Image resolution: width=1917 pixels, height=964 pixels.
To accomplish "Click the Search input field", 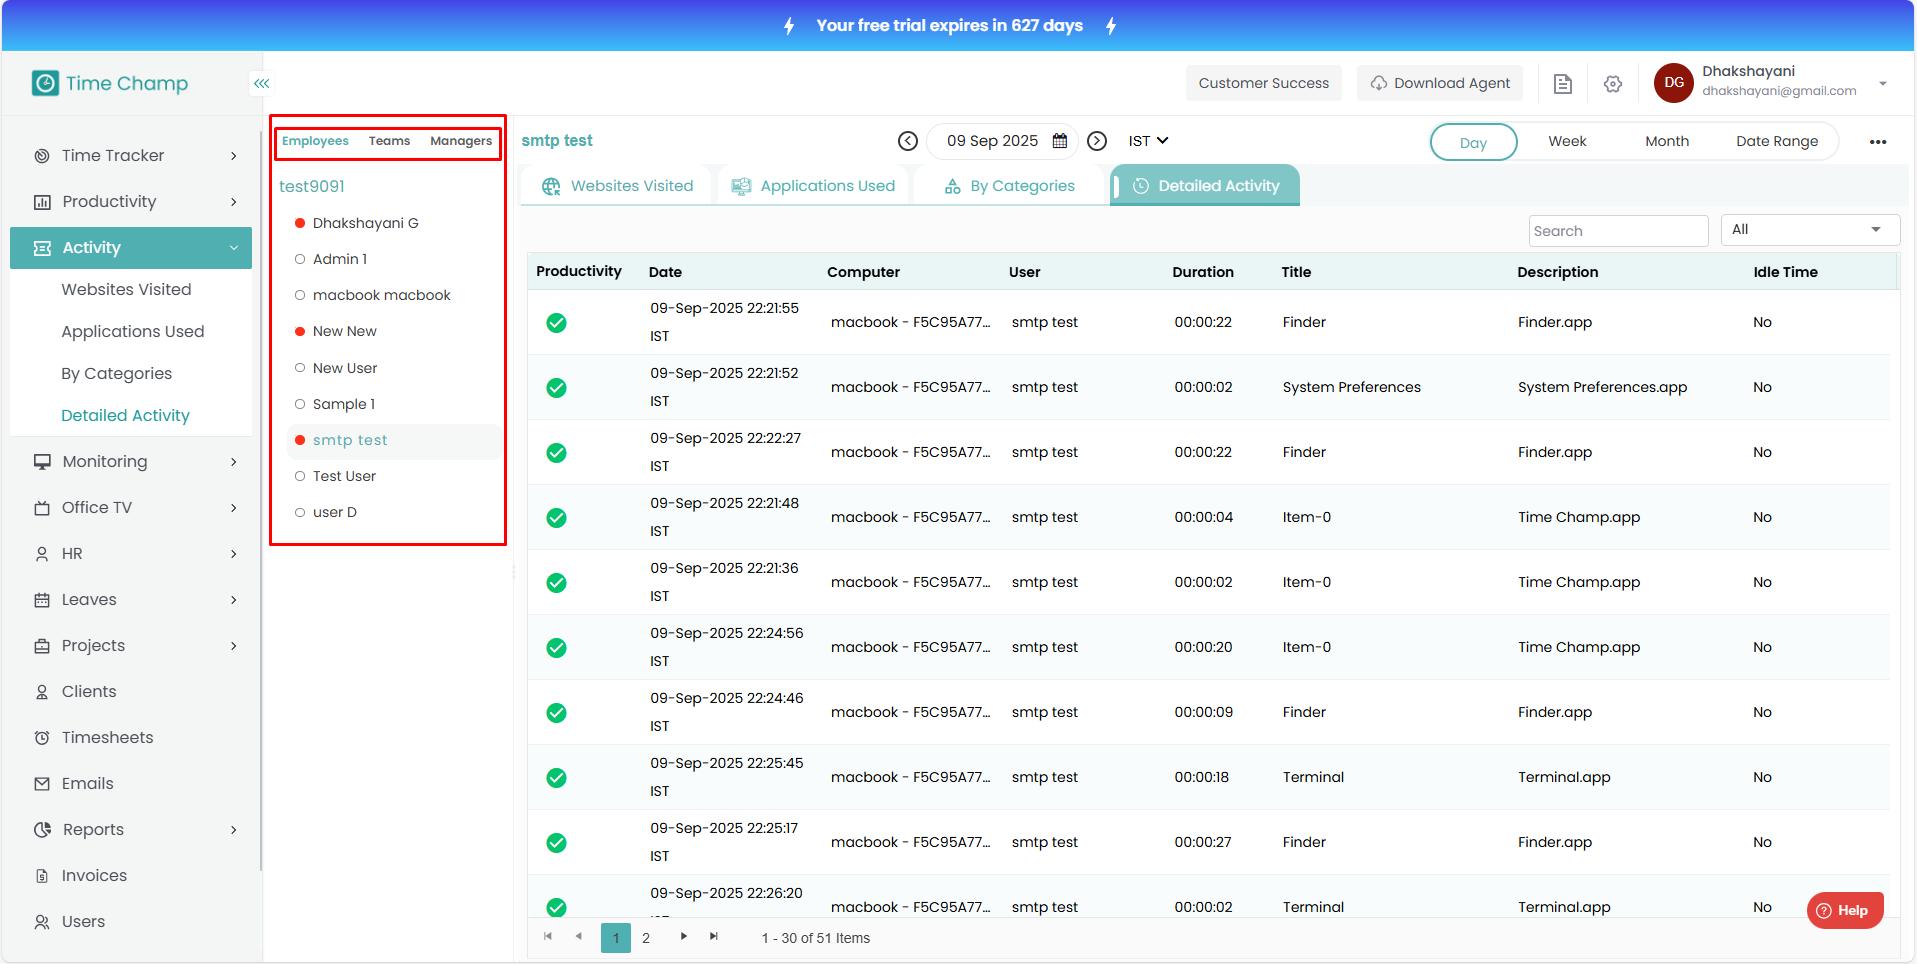I will [1617, 231].
